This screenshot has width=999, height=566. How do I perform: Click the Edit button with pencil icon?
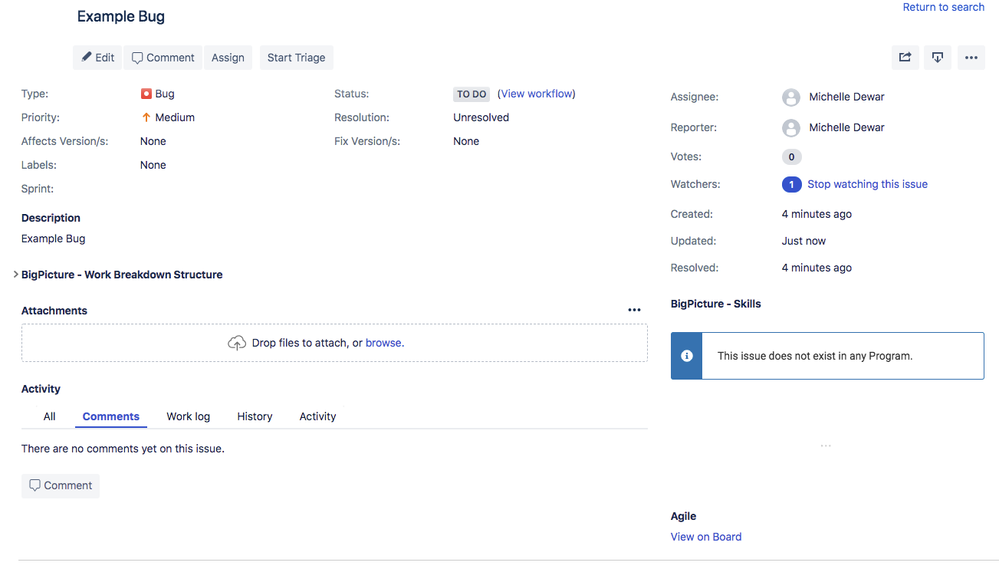tap(97, 57)
